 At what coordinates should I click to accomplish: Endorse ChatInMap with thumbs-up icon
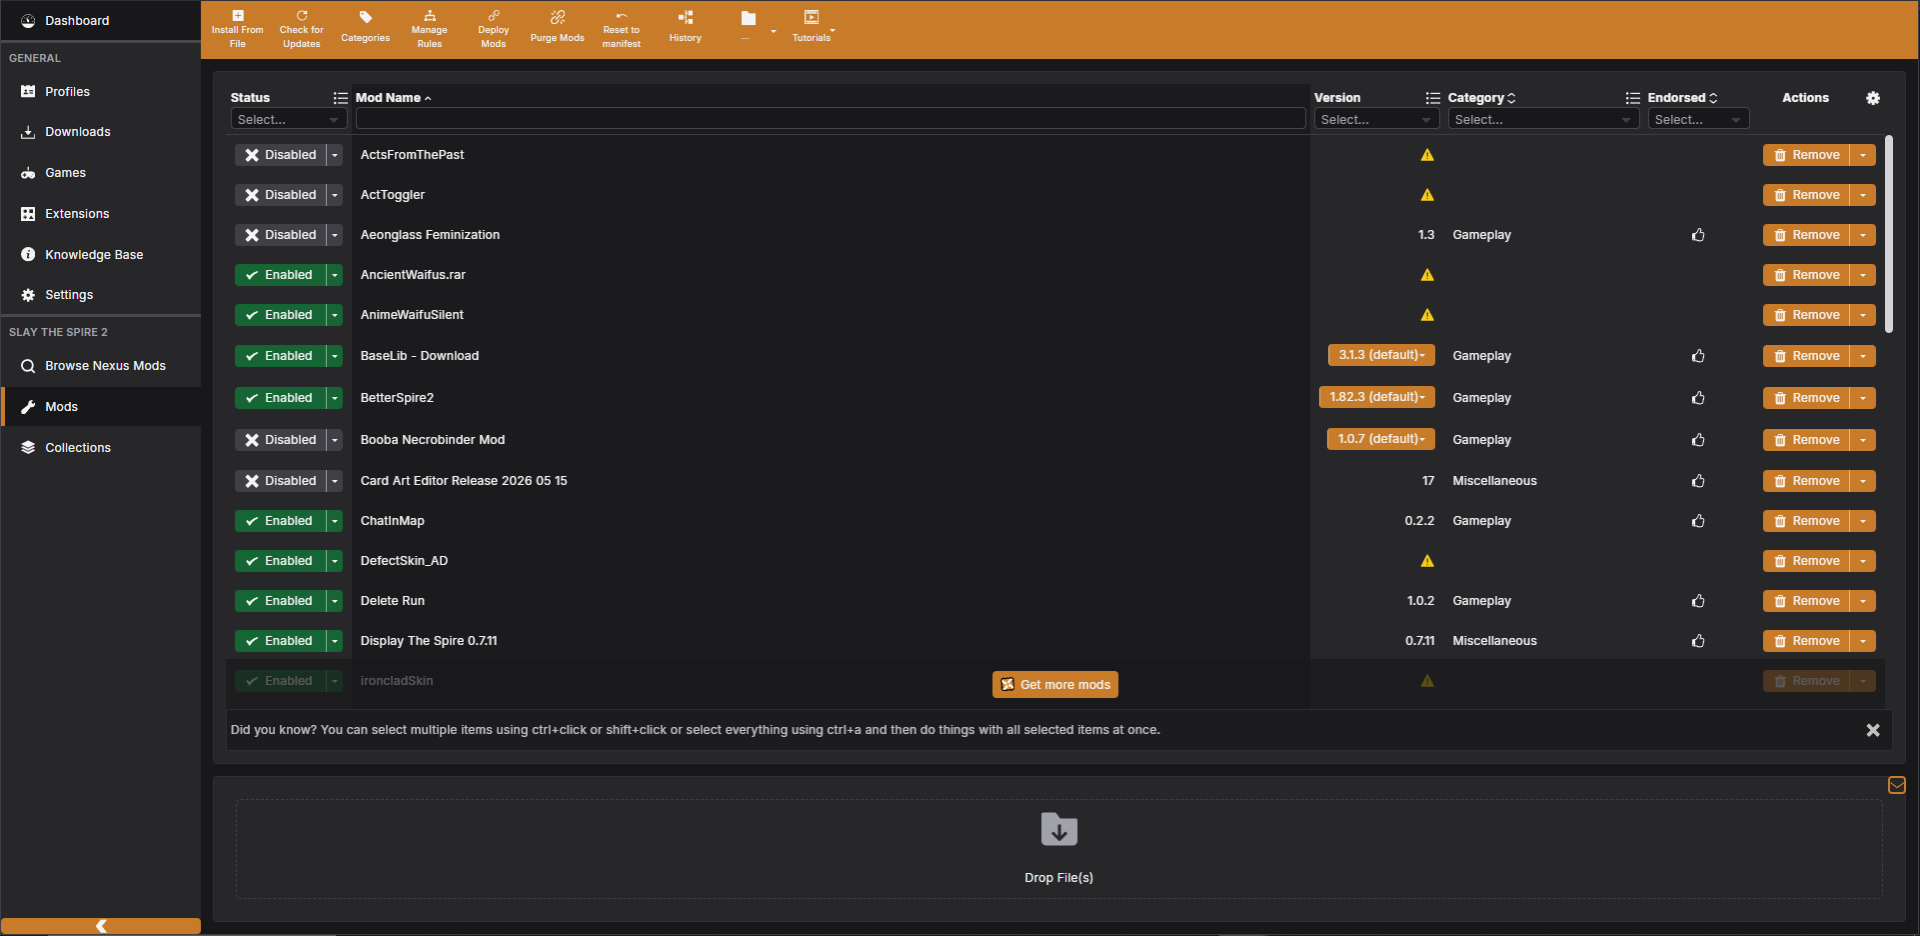pos(1697,521)
